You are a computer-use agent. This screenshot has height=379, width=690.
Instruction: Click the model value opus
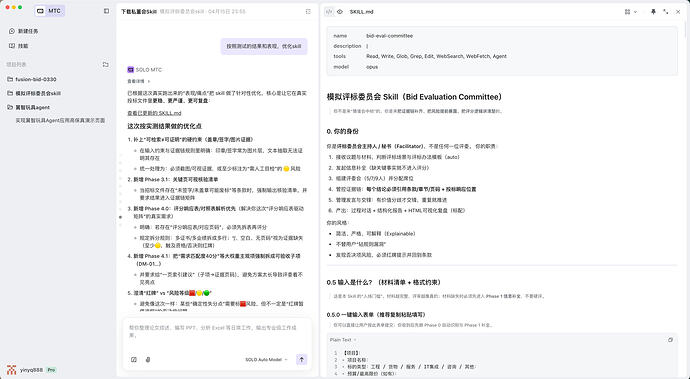coord(372,67)
